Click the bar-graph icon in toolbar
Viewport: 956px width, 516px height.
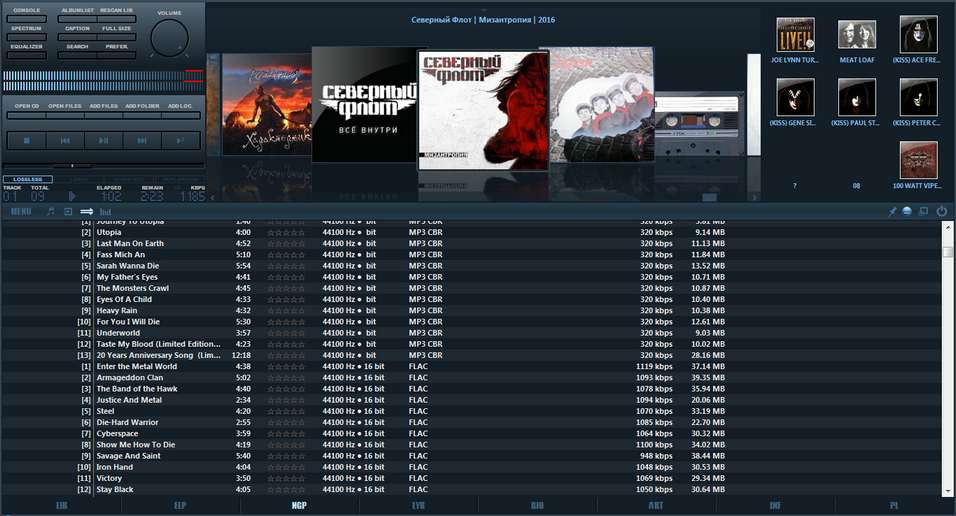pos(105,212)
